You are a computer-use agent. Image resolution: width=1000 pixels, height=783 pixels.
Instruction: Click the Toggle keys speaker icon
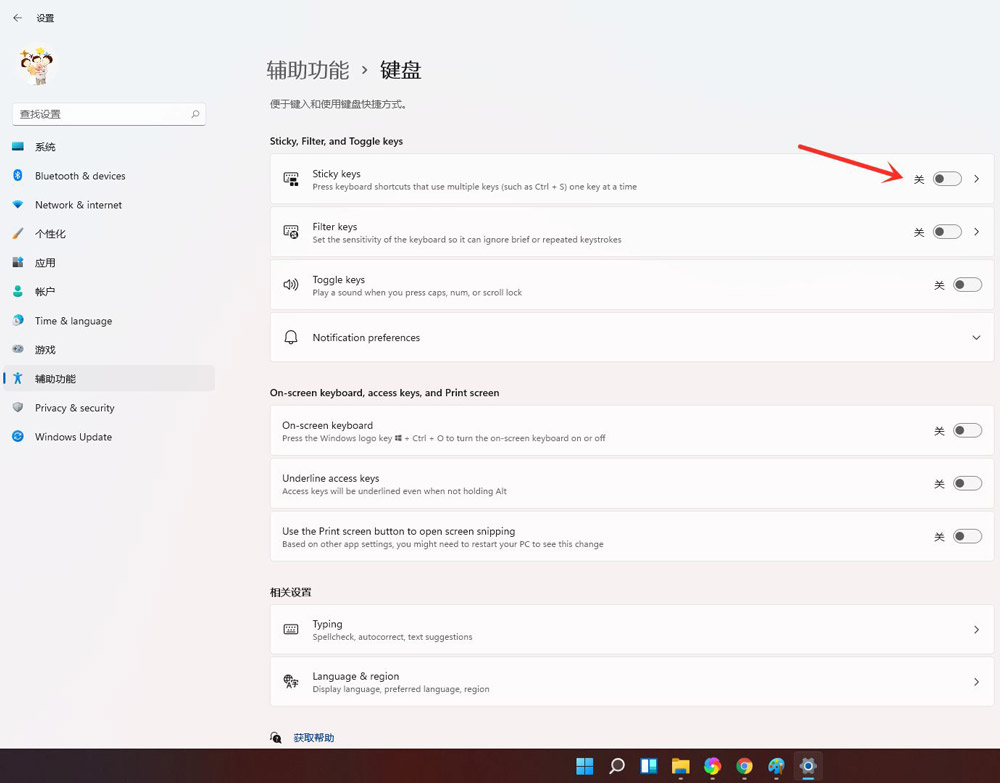(292, 284)
